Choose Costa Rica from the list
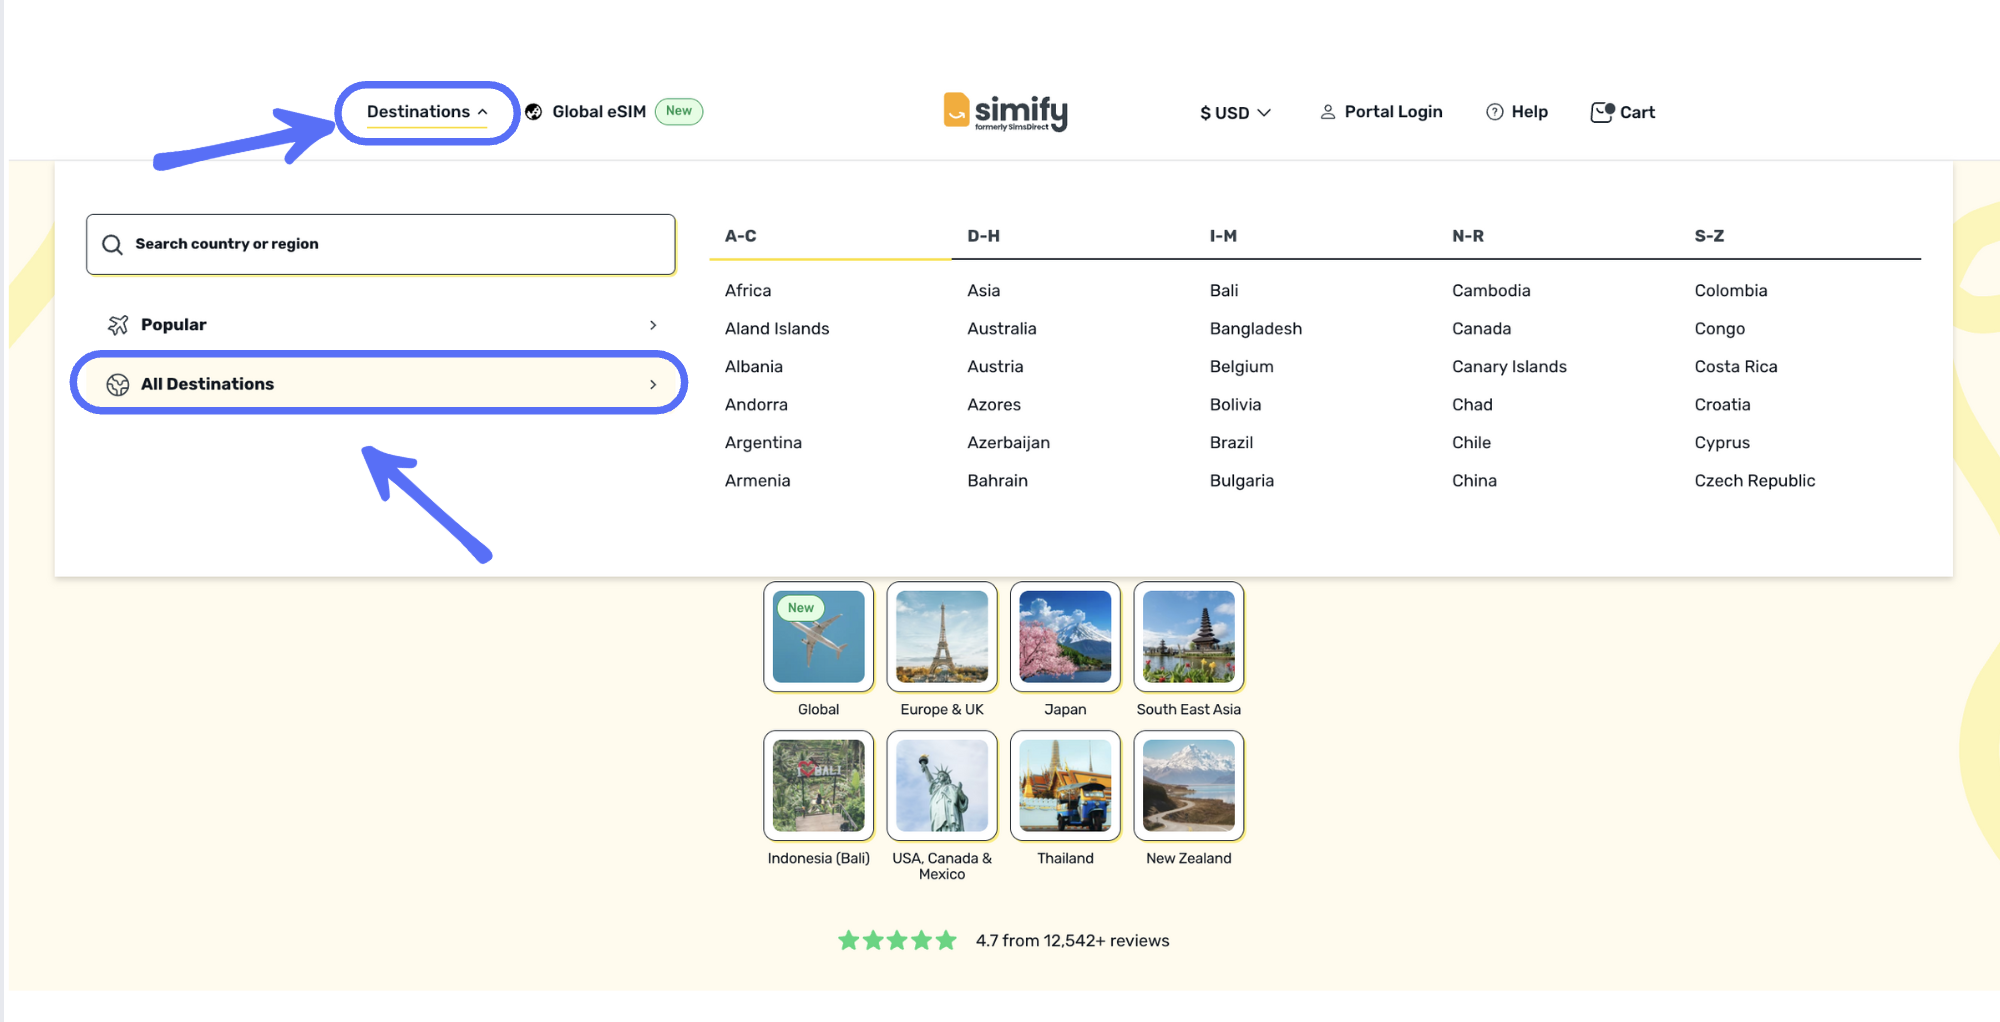This screenshot has height=1022, width=2000. pos(1735,367)
